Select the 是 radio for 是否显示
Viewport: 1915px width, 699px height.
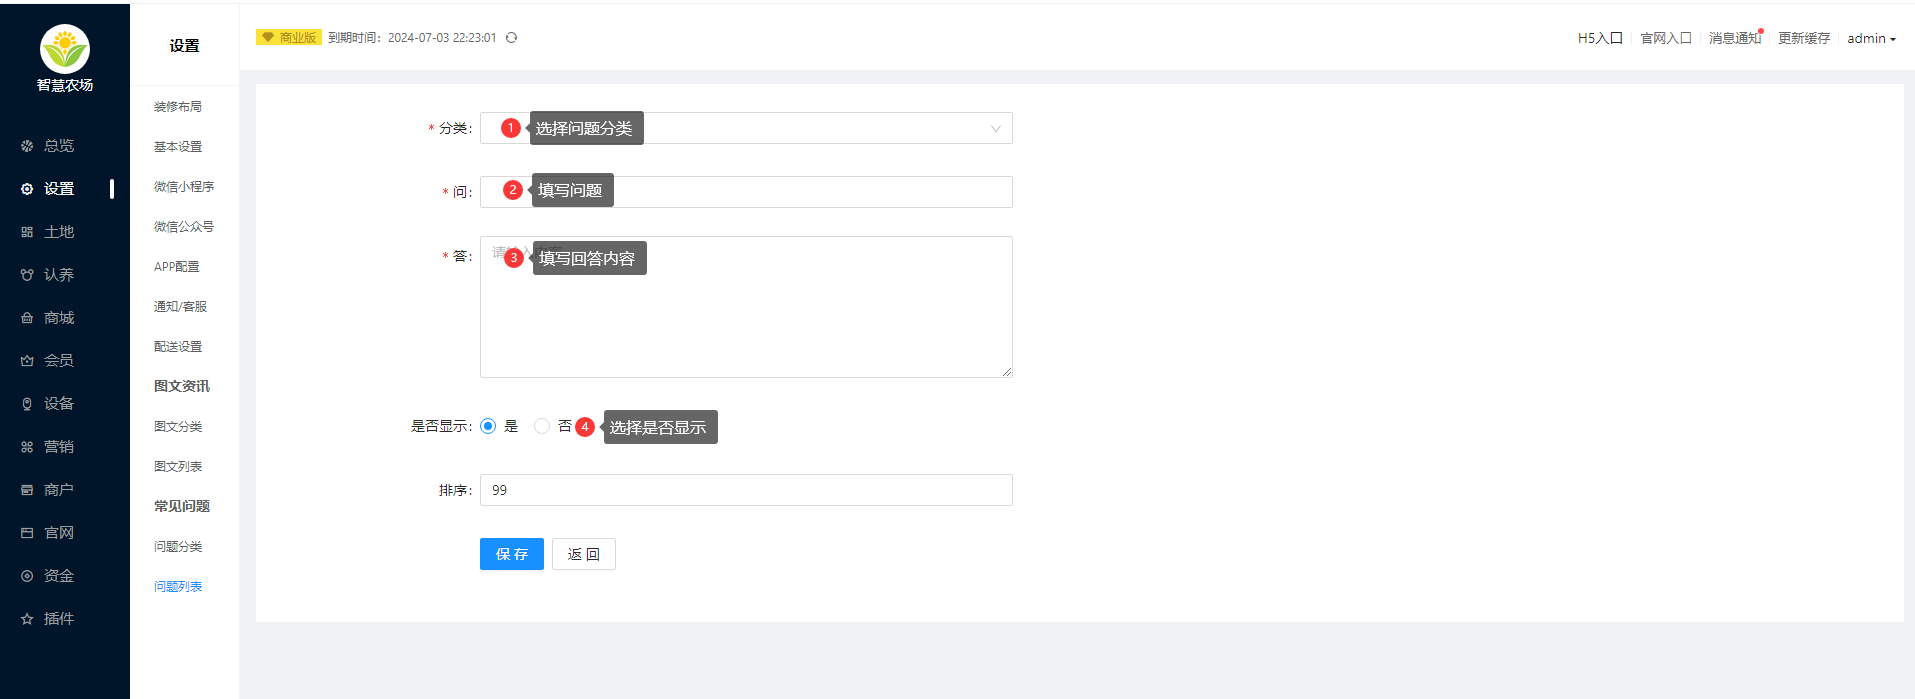488,426
